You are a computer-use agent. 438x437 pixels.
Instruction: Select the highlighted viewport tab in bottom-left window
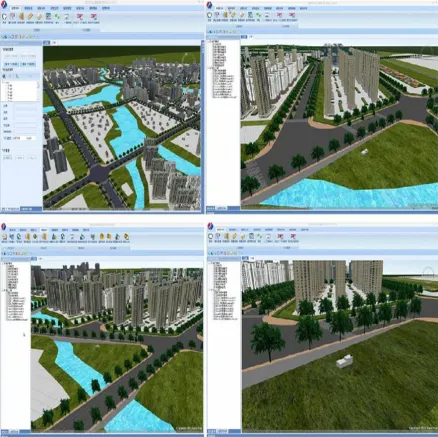34,258
